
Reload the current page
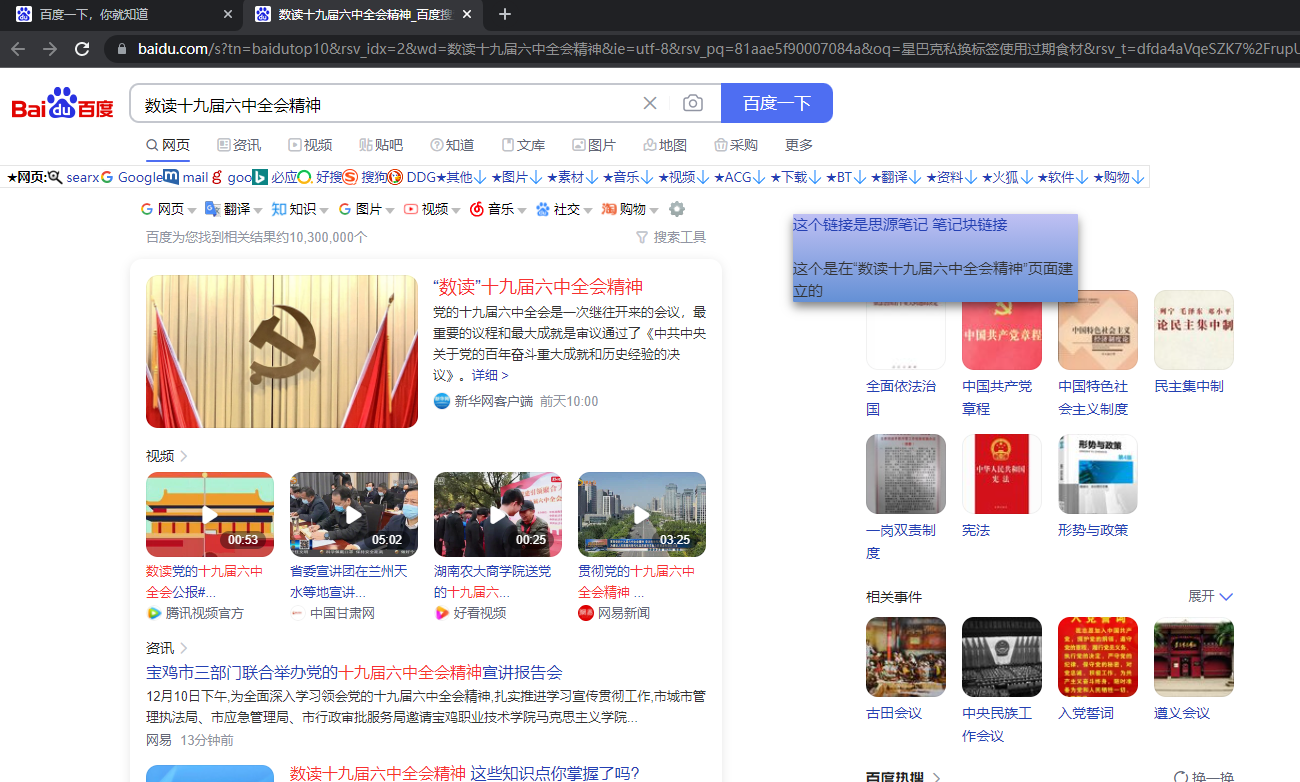click(82, 48)
